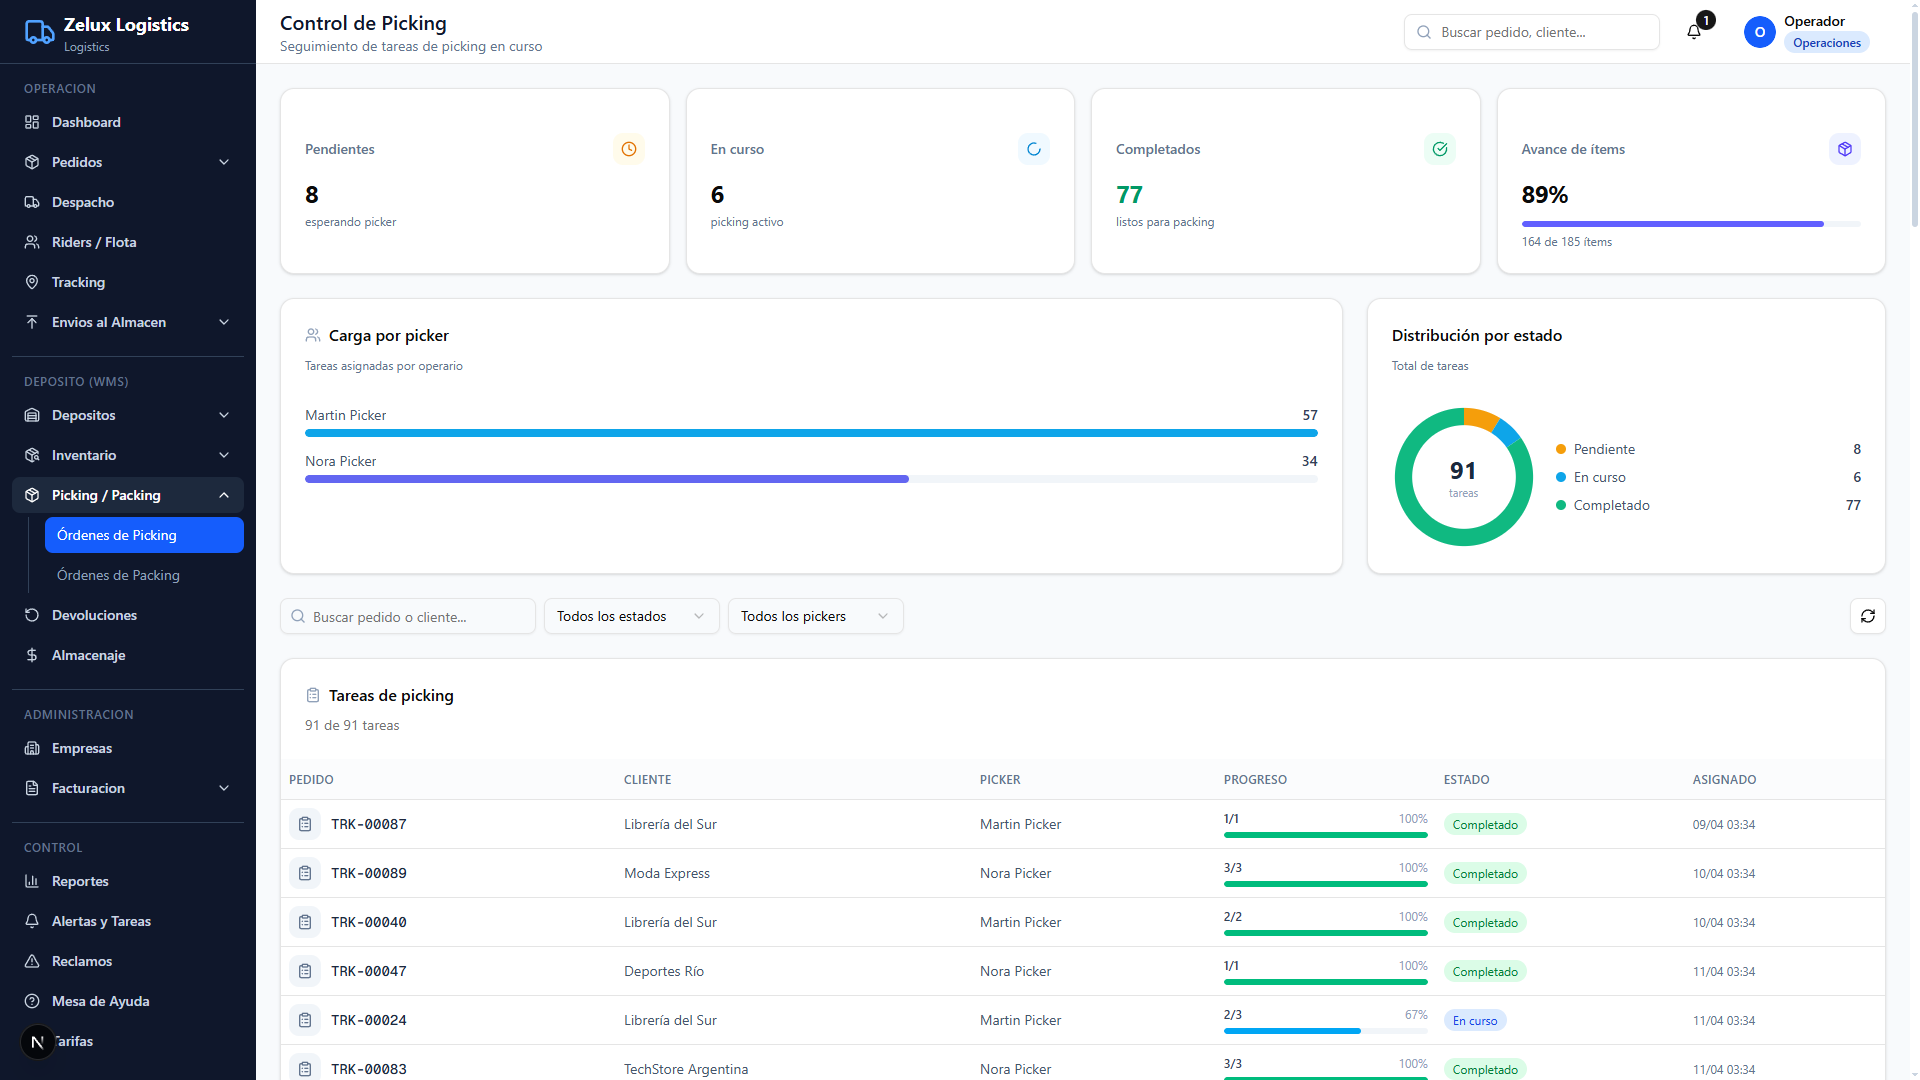
Task: Click the PROGRESO column header
Action: 1255,779
